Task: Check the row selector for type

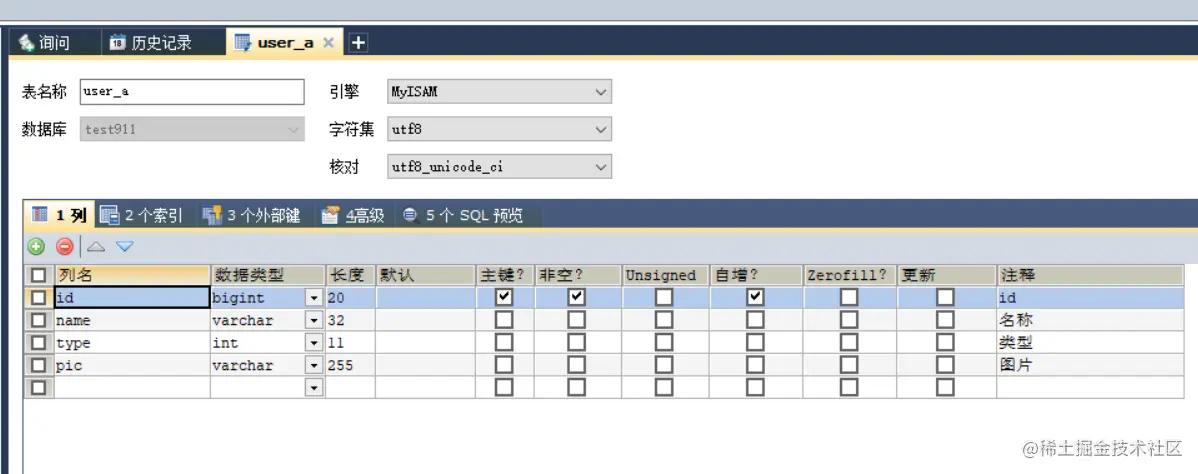Action: coord(39,343)
